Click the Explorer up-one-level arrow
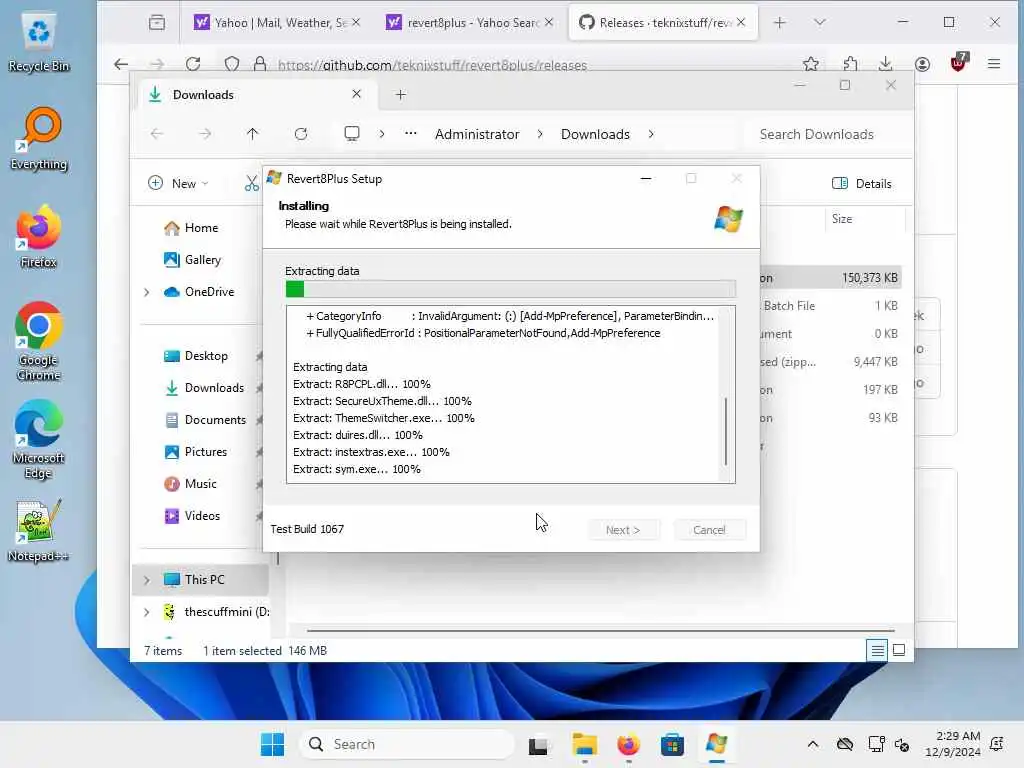Viewport: 1024px width, 768px height. 253,134
